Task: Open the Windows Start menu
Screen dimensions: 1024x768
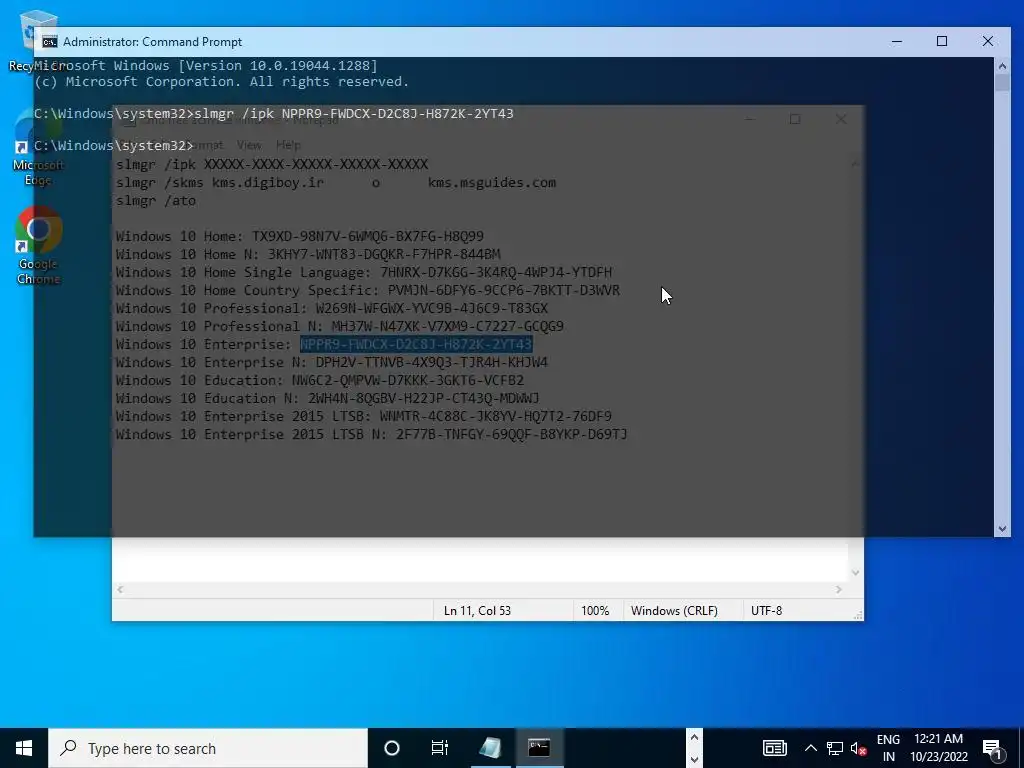Action: pos(24,748)
